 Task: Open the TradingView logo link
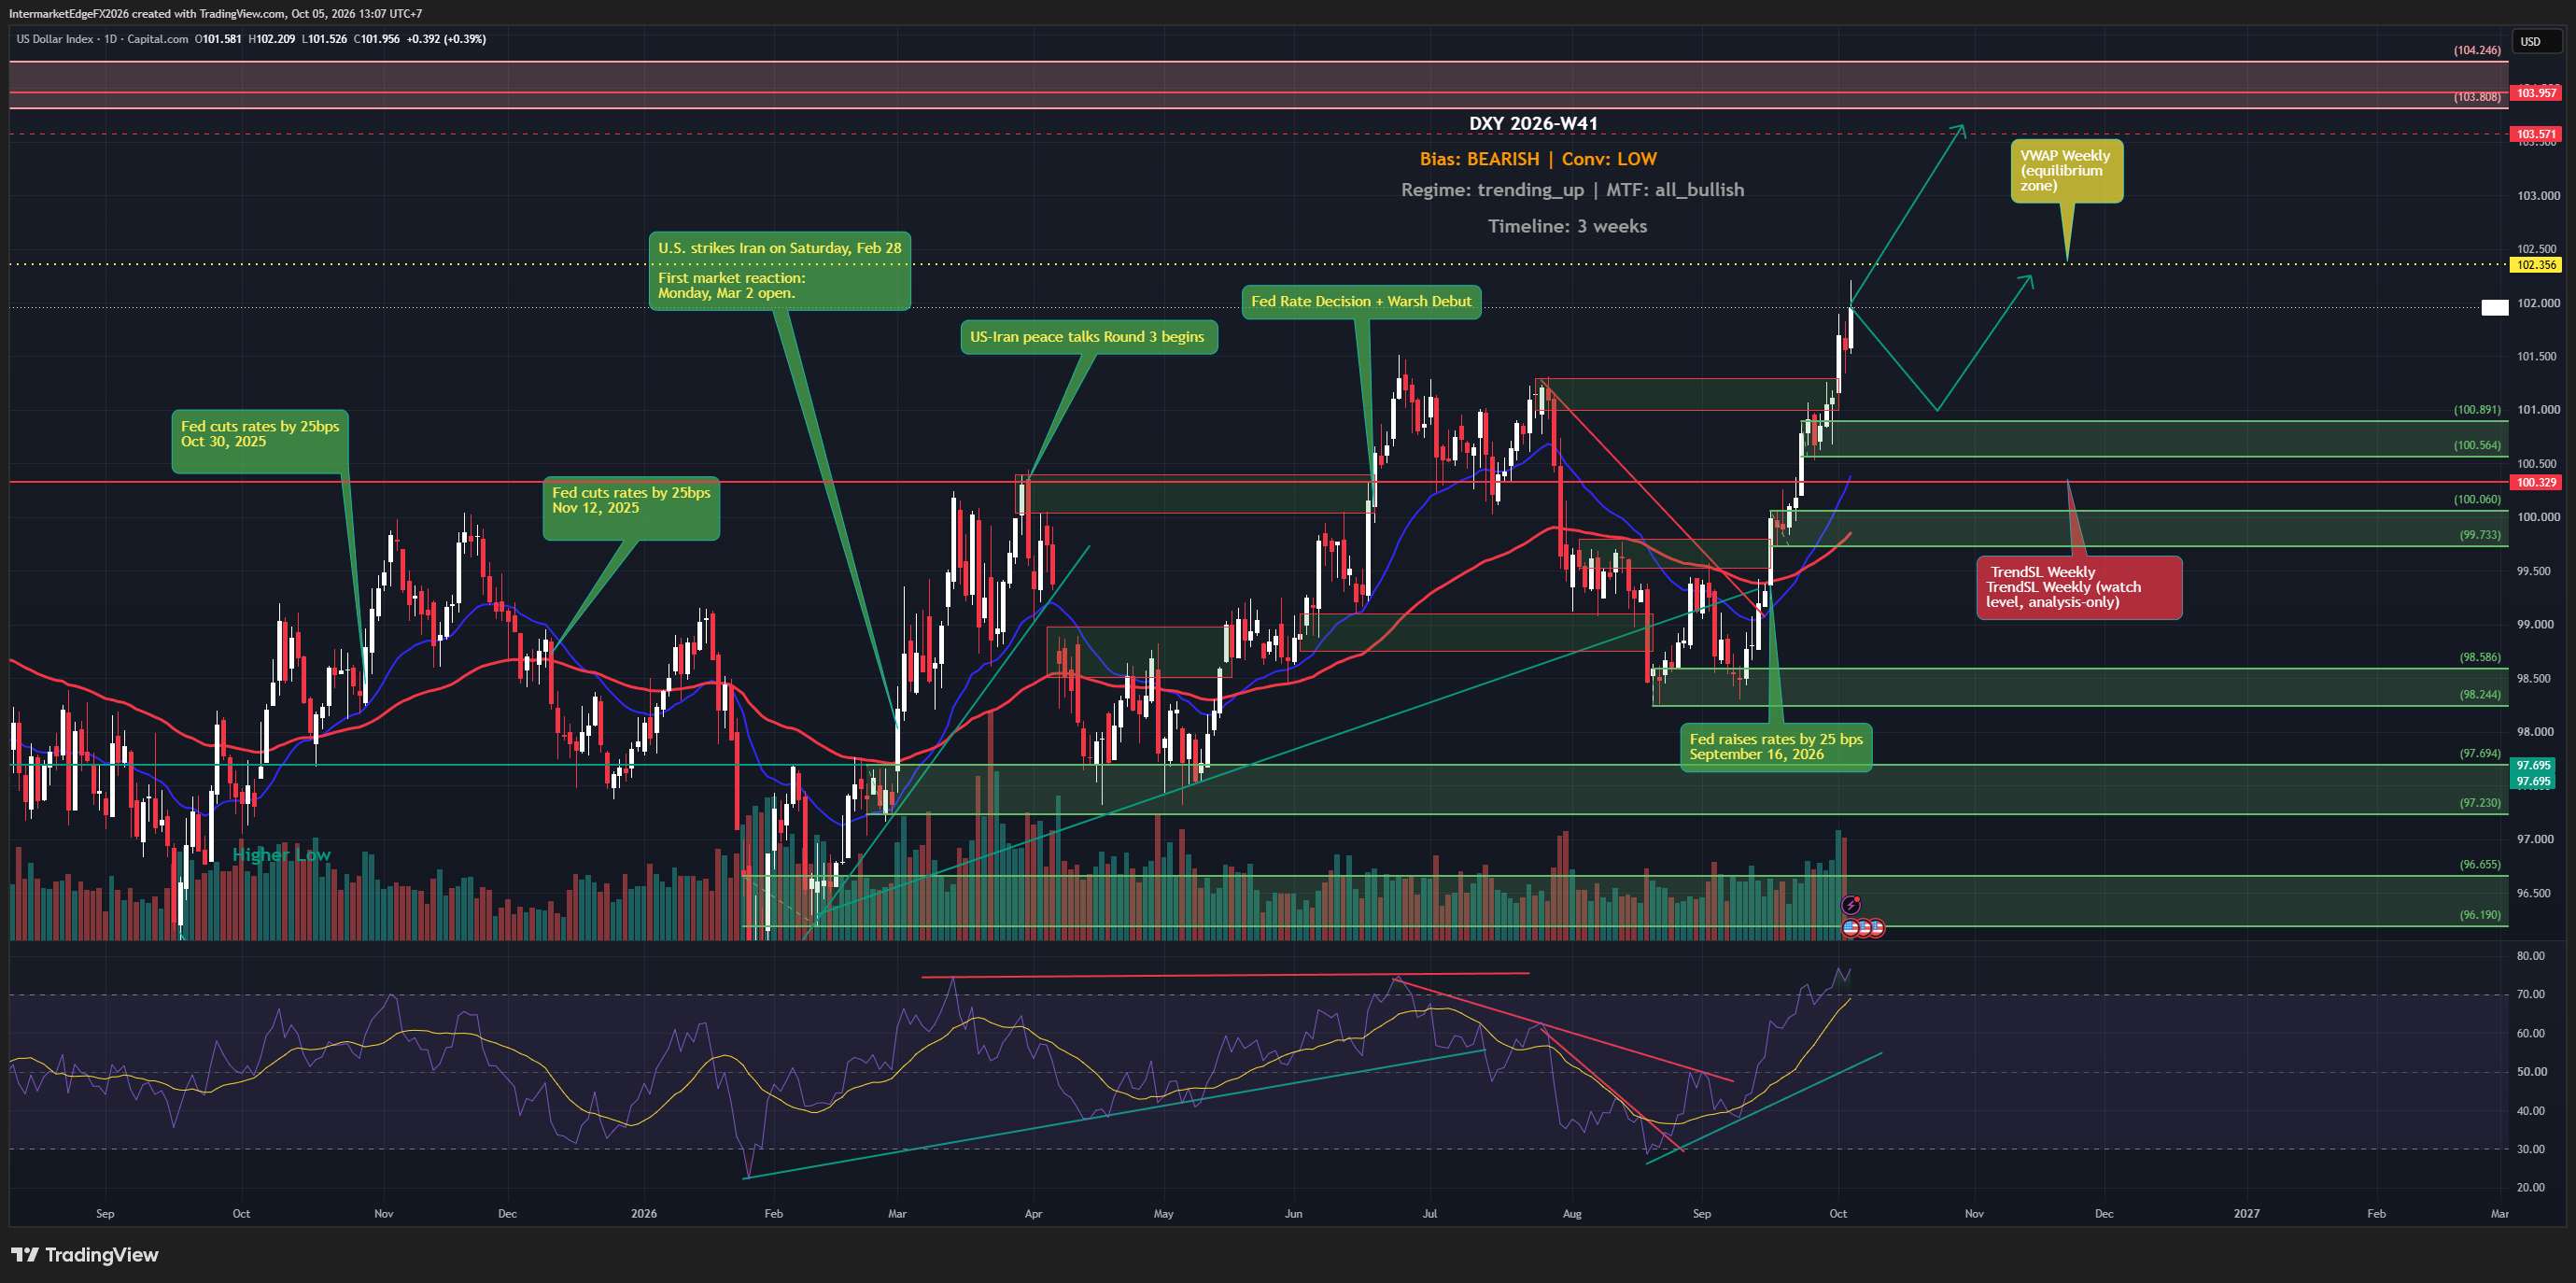click(x=85, y=1255)
